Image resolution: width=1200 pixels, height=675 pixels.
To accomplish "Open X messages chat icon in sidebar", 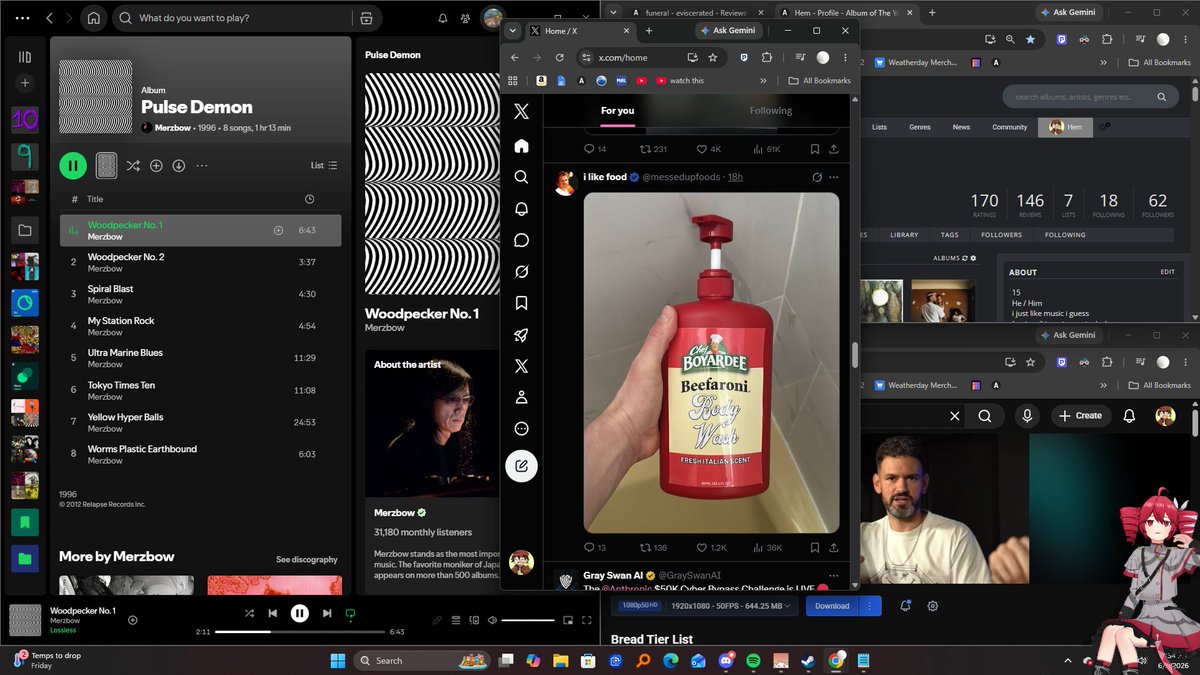I will (x=521, y=240).
